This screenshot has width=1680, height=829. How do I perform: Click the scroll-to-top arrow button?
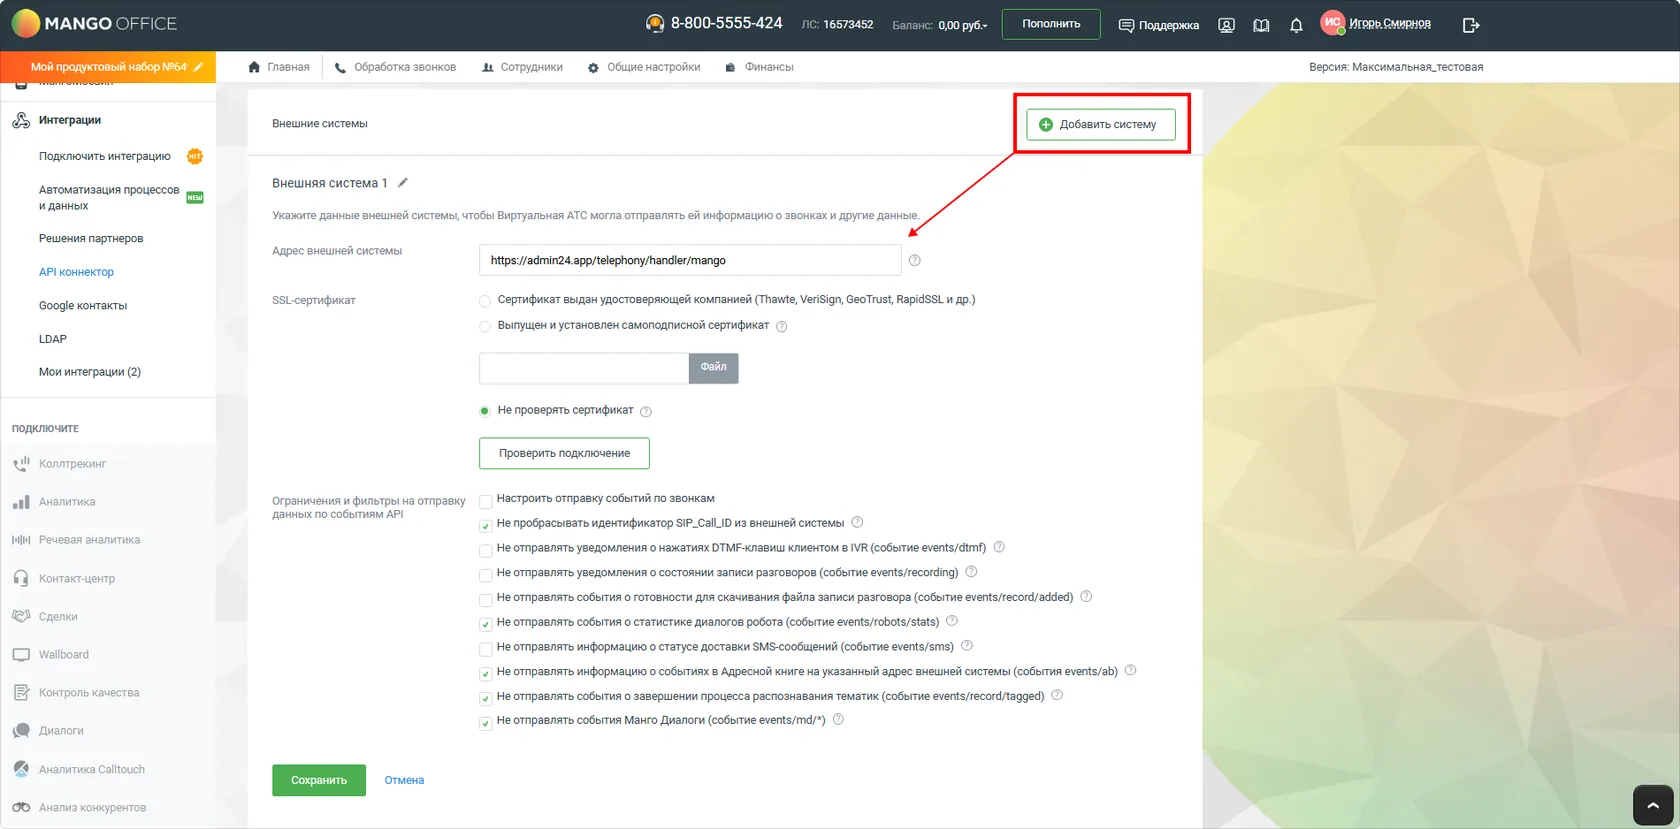(x=1652, y=805)
